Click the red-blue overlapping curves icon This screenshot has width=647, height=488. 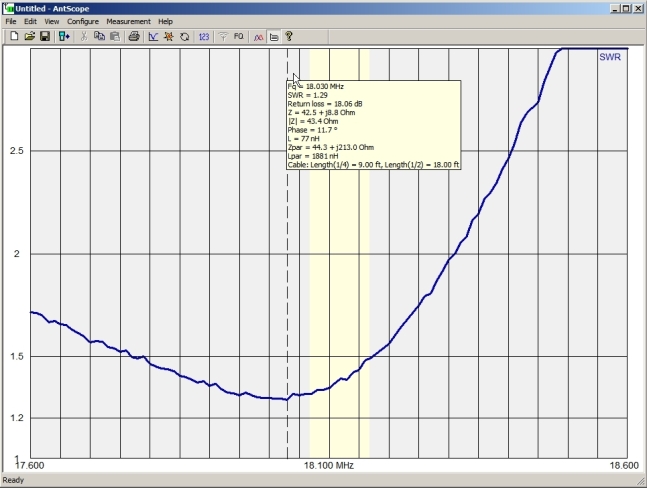[258, 37]
